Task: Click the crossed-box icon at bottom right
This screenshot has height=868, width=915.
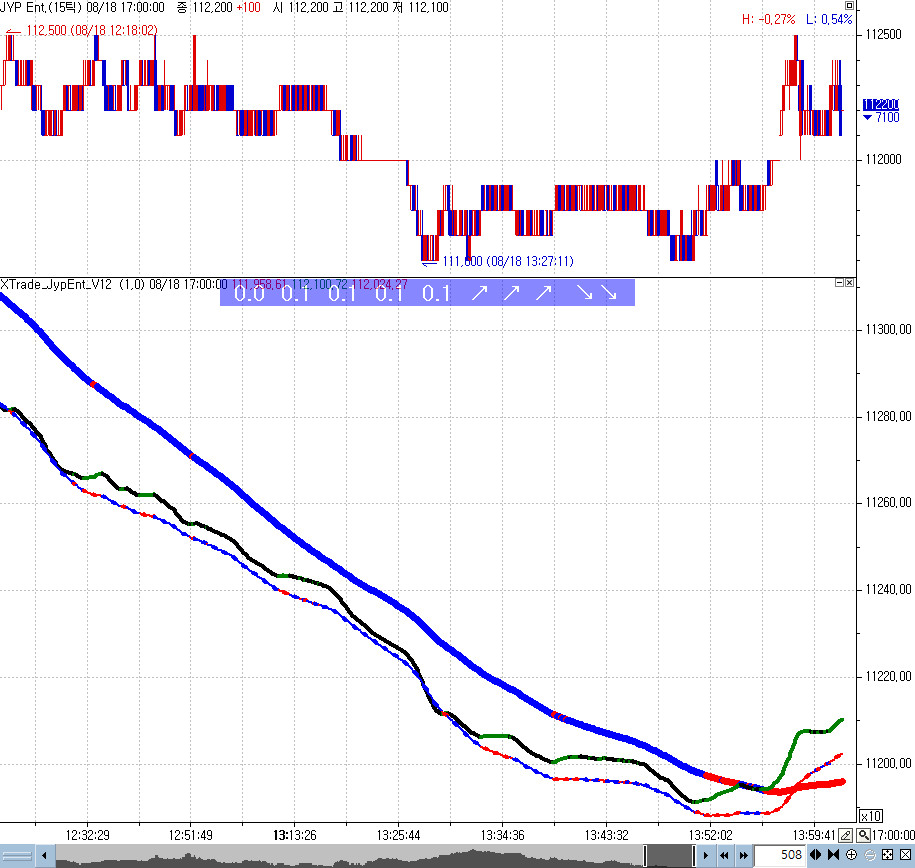Action: [x=903, y=855]
